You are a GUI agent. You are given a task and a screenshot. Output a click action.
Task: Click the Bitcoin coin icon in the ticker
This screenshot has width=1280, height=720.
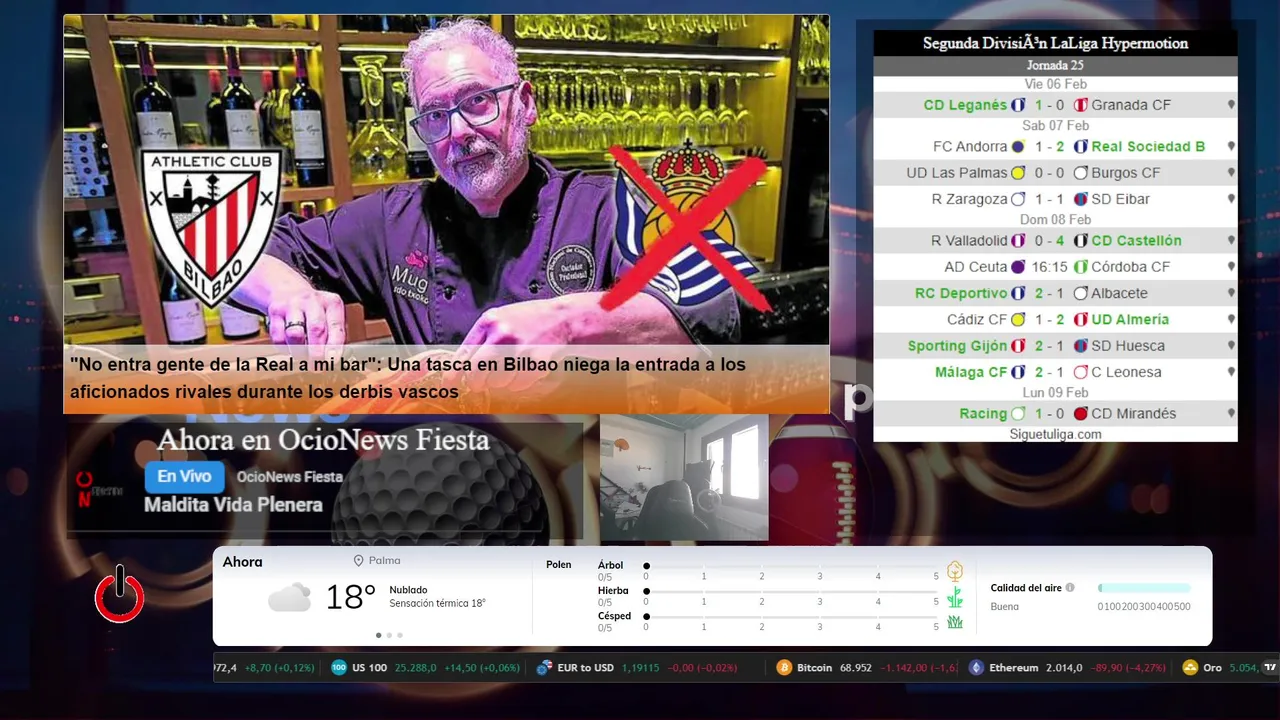click(x=784, y=668)
